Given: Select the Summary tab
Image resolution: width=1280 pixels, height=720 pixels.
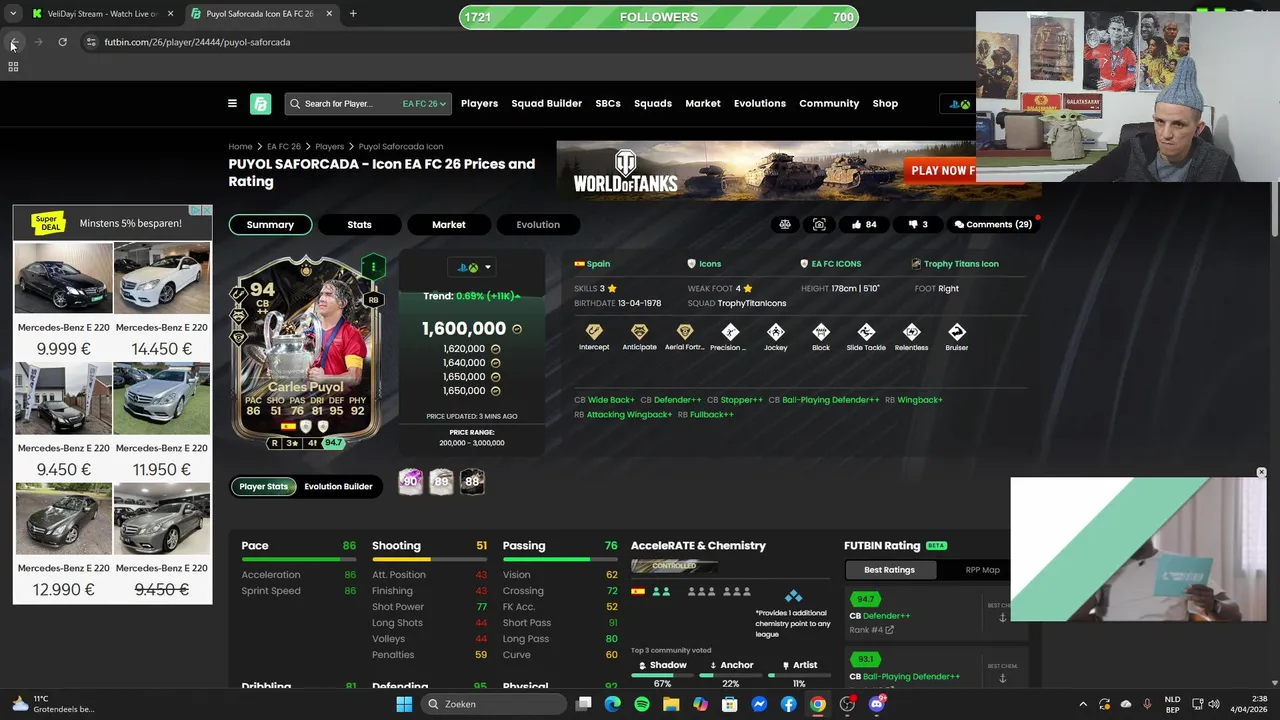Looking at the screenshot, I should 270,224.
